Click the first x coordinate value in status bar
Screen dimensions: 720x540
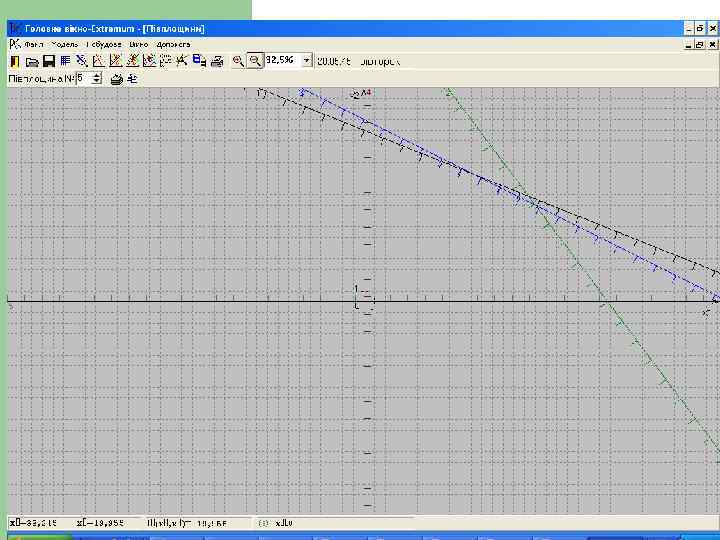33,523
